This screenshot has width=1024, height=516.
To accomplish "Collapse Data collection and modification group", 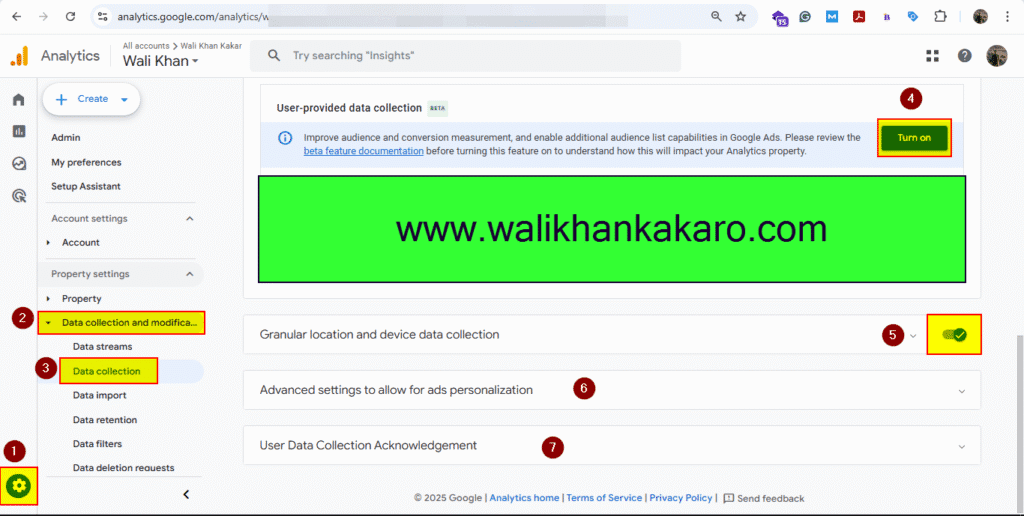I will tap(48, 323).
